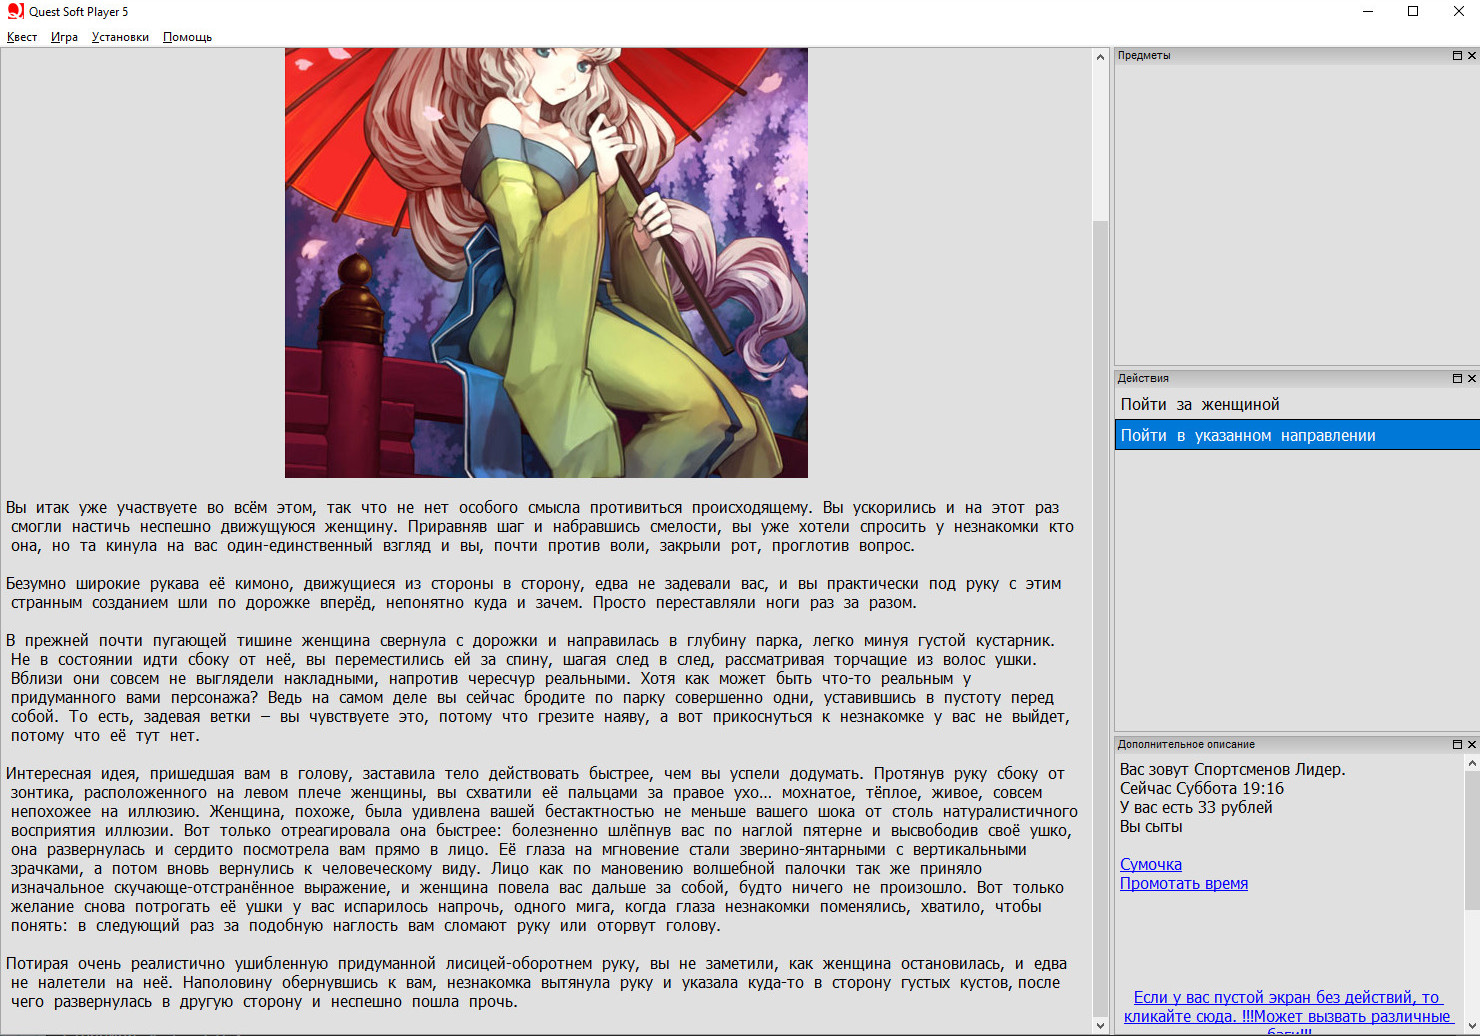Open the Установки menu
Viewport: 1480px width, 1036px height.
[x=120, y=37]
